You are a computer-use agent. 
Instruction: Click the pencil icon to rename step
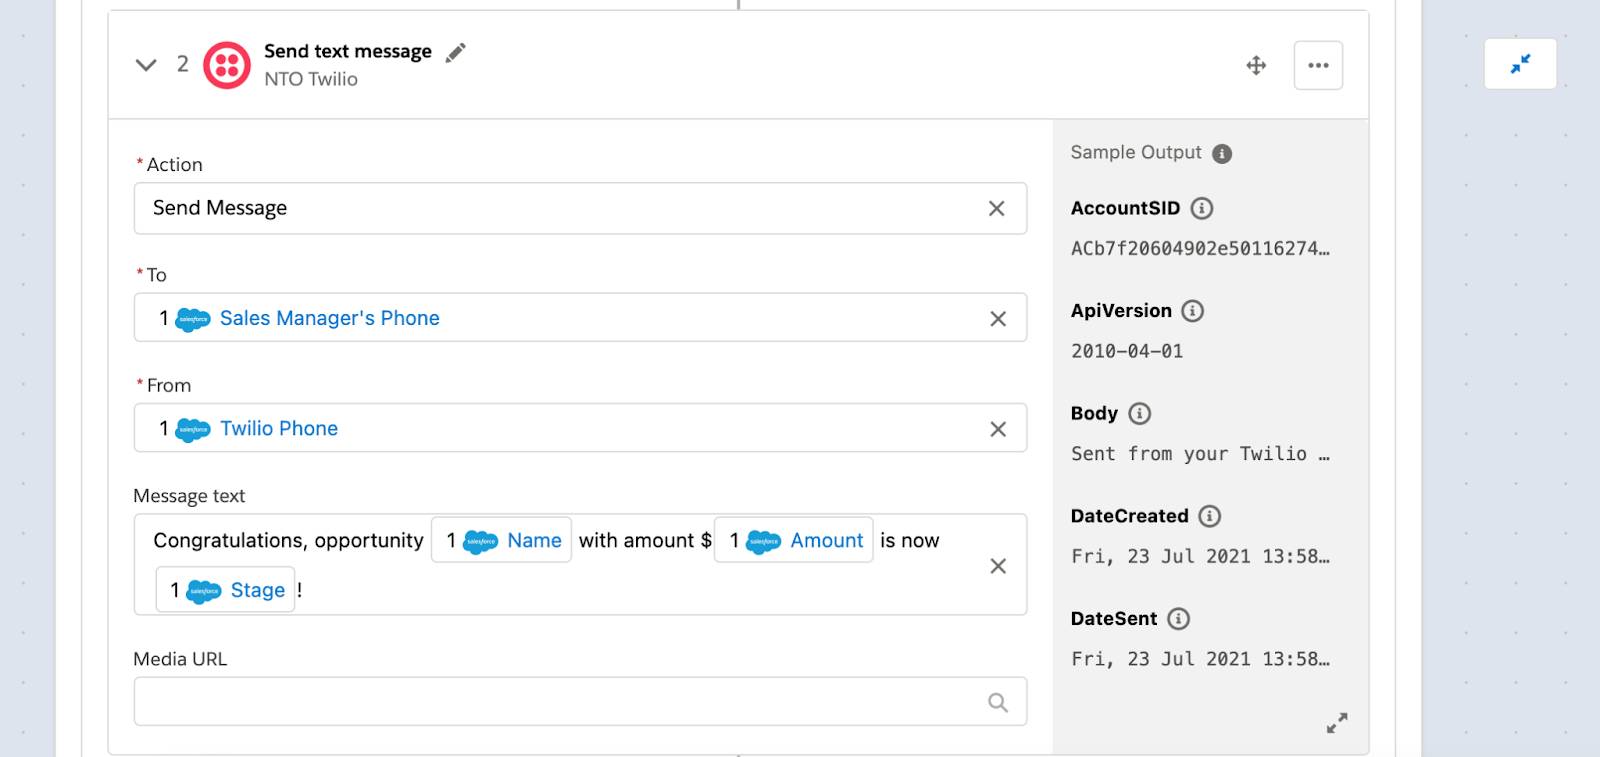tap(456, 53)
